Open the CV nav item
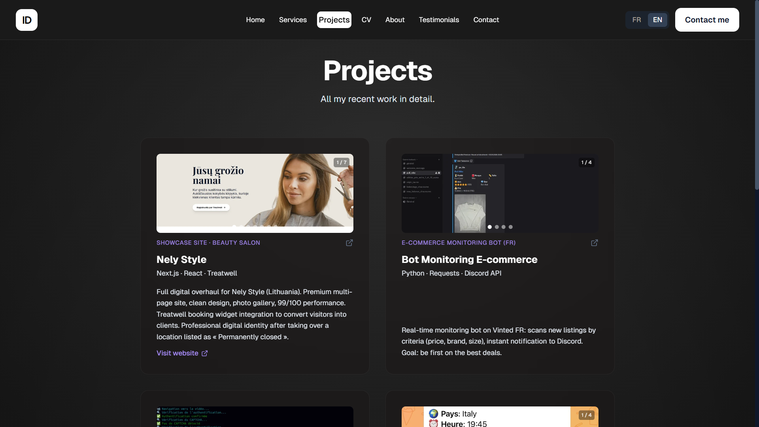Image resolution: width=759 pixels, height=427 pixels. pos(366,20)
